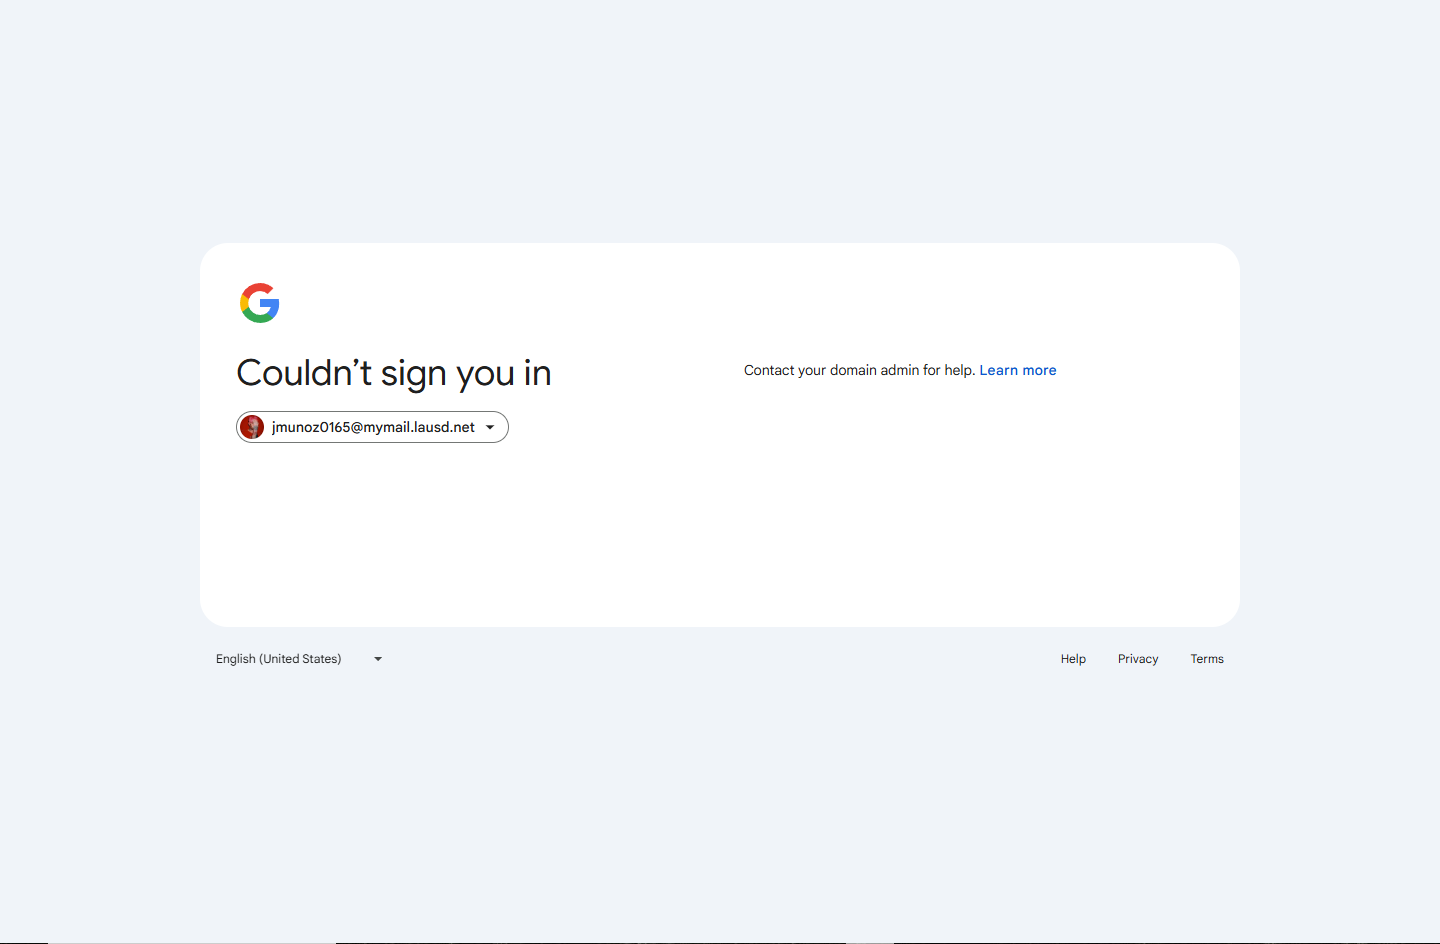
Task: Click the Google G logo
Action: [x=260, y=303]
